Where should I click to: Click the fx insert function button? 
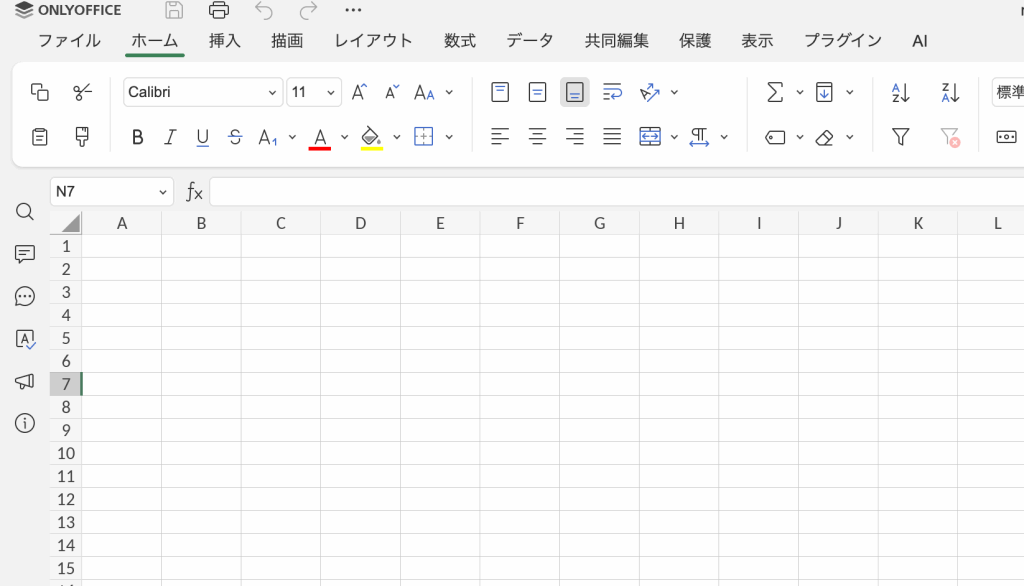pos(194,192)
